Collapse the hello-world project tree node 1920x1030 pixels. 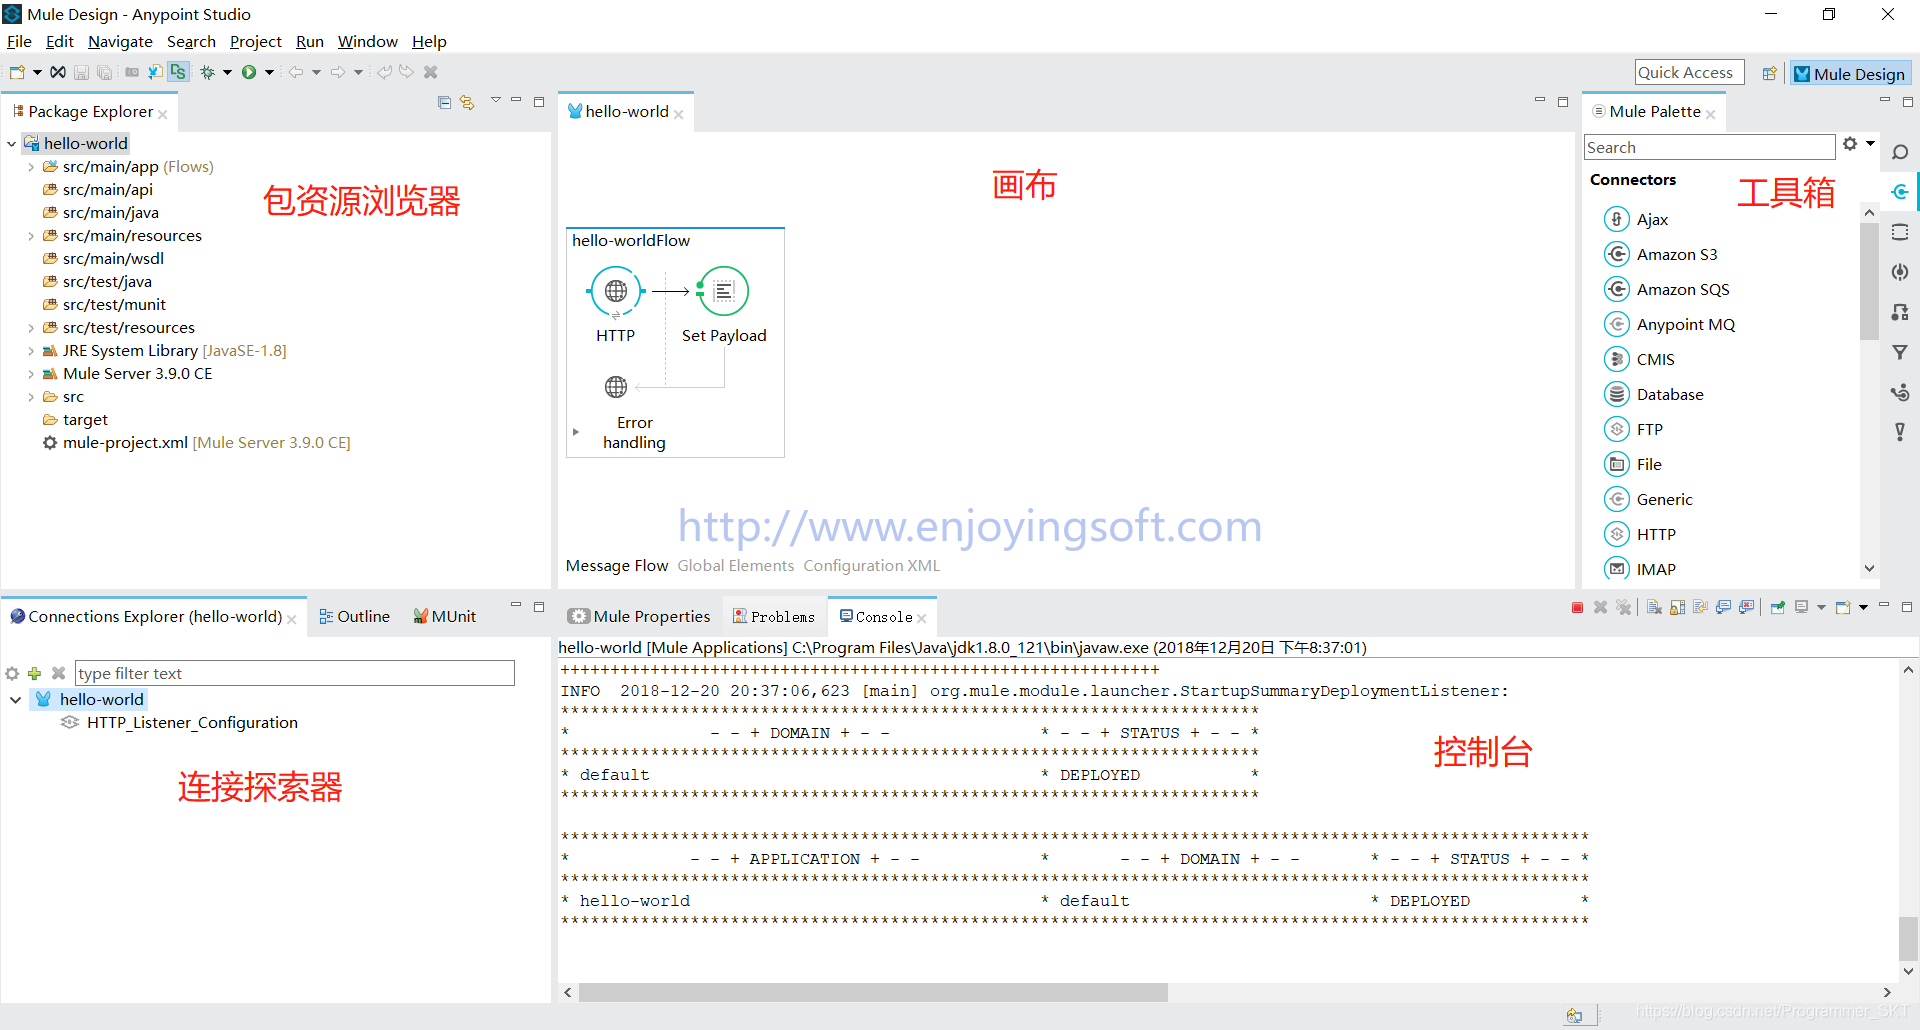click(x=12, y=144)
